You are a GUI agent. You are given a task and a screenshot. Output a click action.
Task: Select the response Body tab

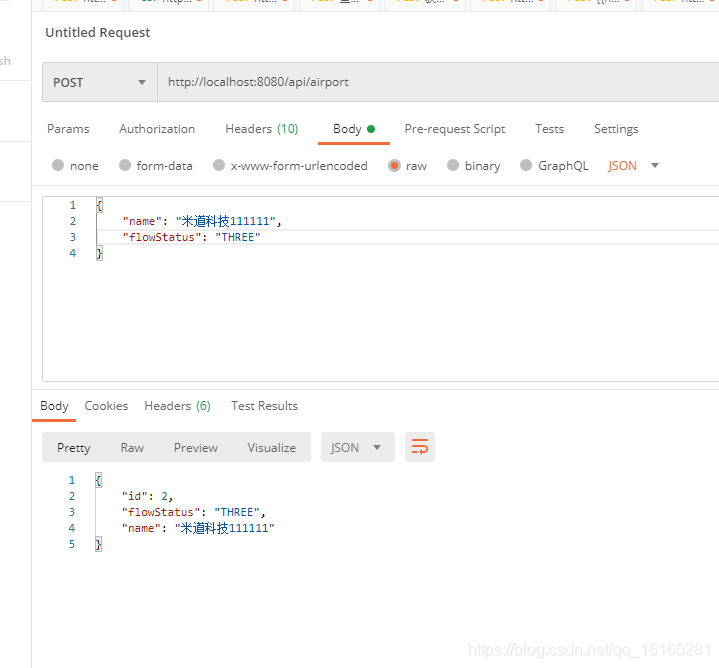(54, 406)
